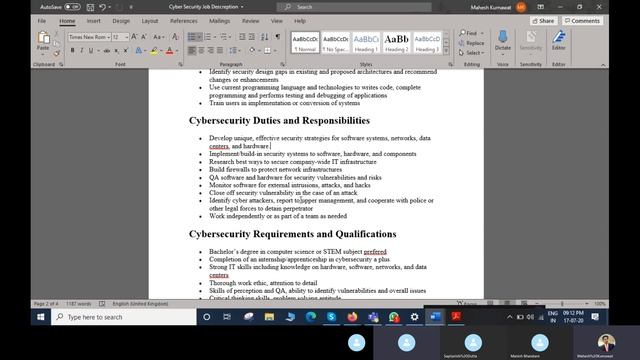Toggle italic formatting
This screenshot has height=360, width=640.
pyautogui.click(x=82, y=51)
